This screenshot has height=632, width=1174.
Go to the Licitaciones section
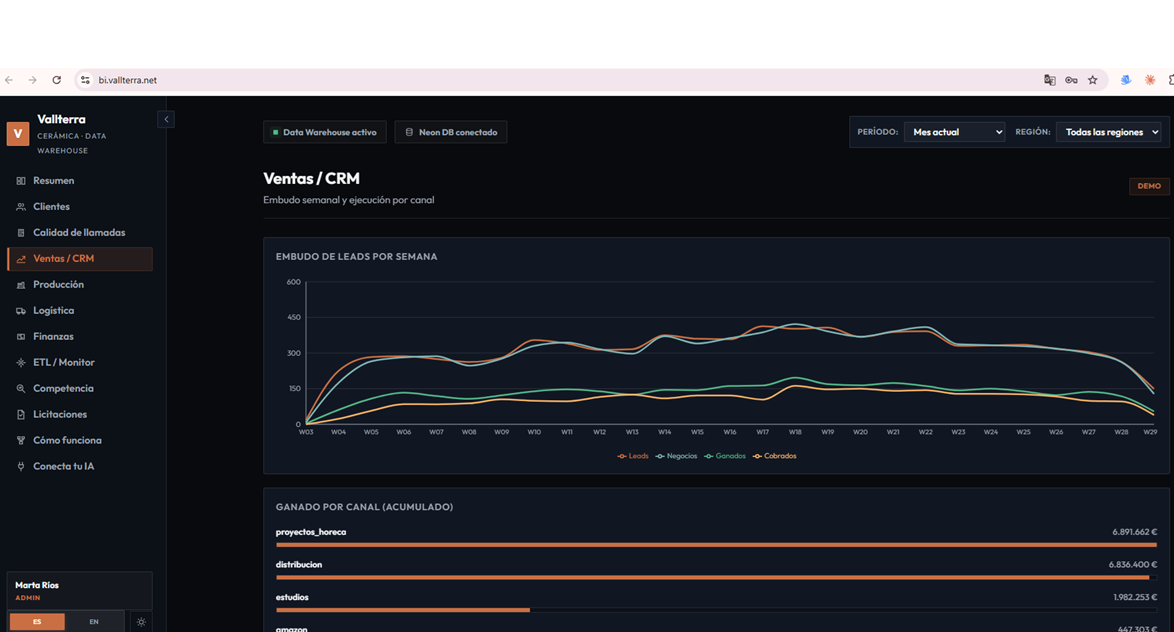click(x=79, y=414)
